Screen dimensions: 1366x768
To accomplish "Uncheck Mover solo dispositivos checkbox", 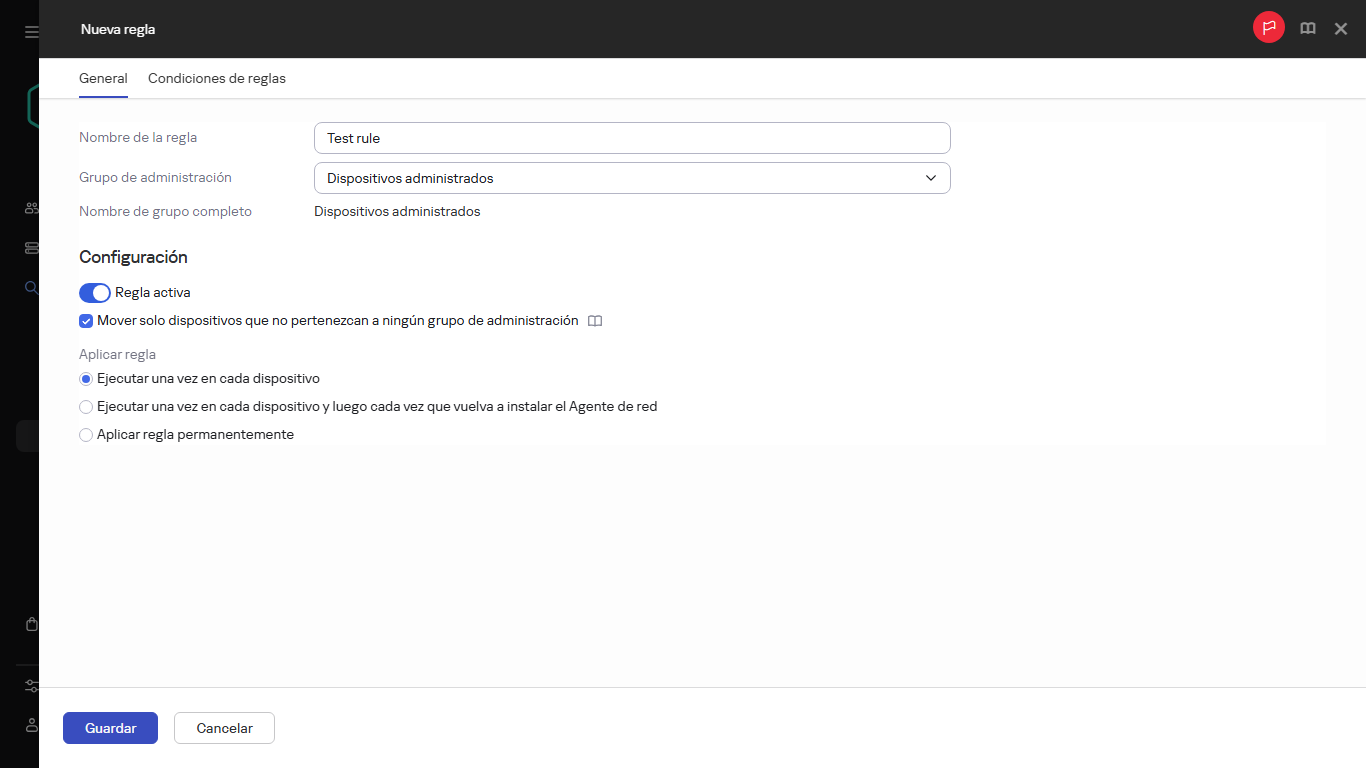I will pos(86,321).
